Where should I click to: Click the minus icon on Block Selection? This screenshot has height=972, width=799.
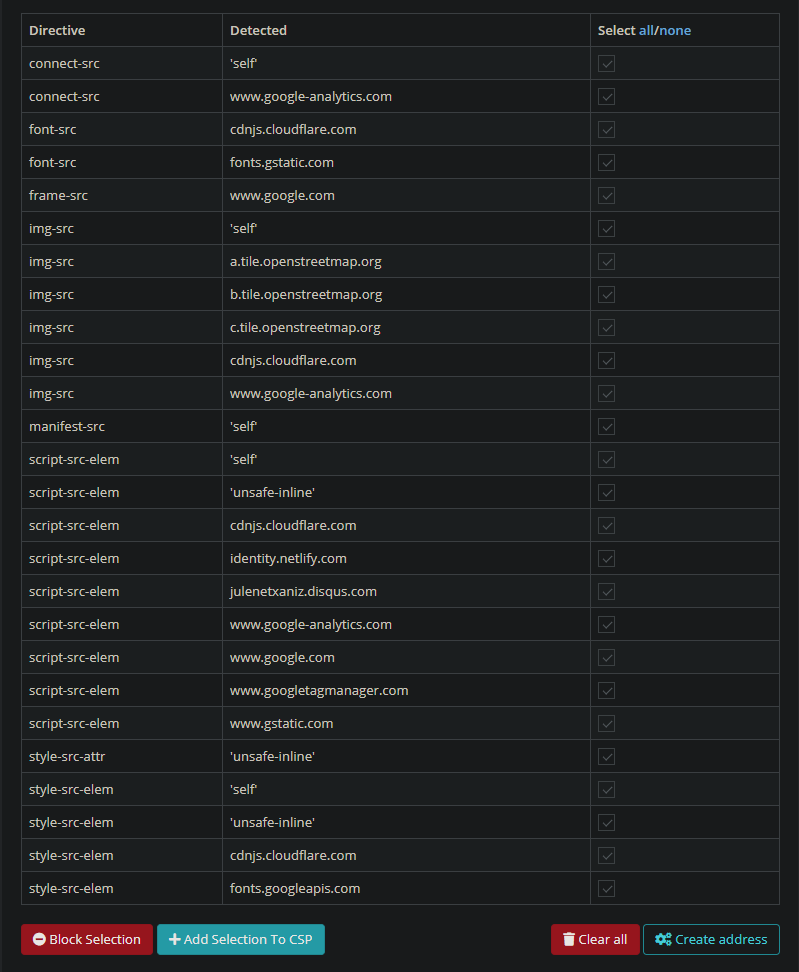tap(39, 939)
